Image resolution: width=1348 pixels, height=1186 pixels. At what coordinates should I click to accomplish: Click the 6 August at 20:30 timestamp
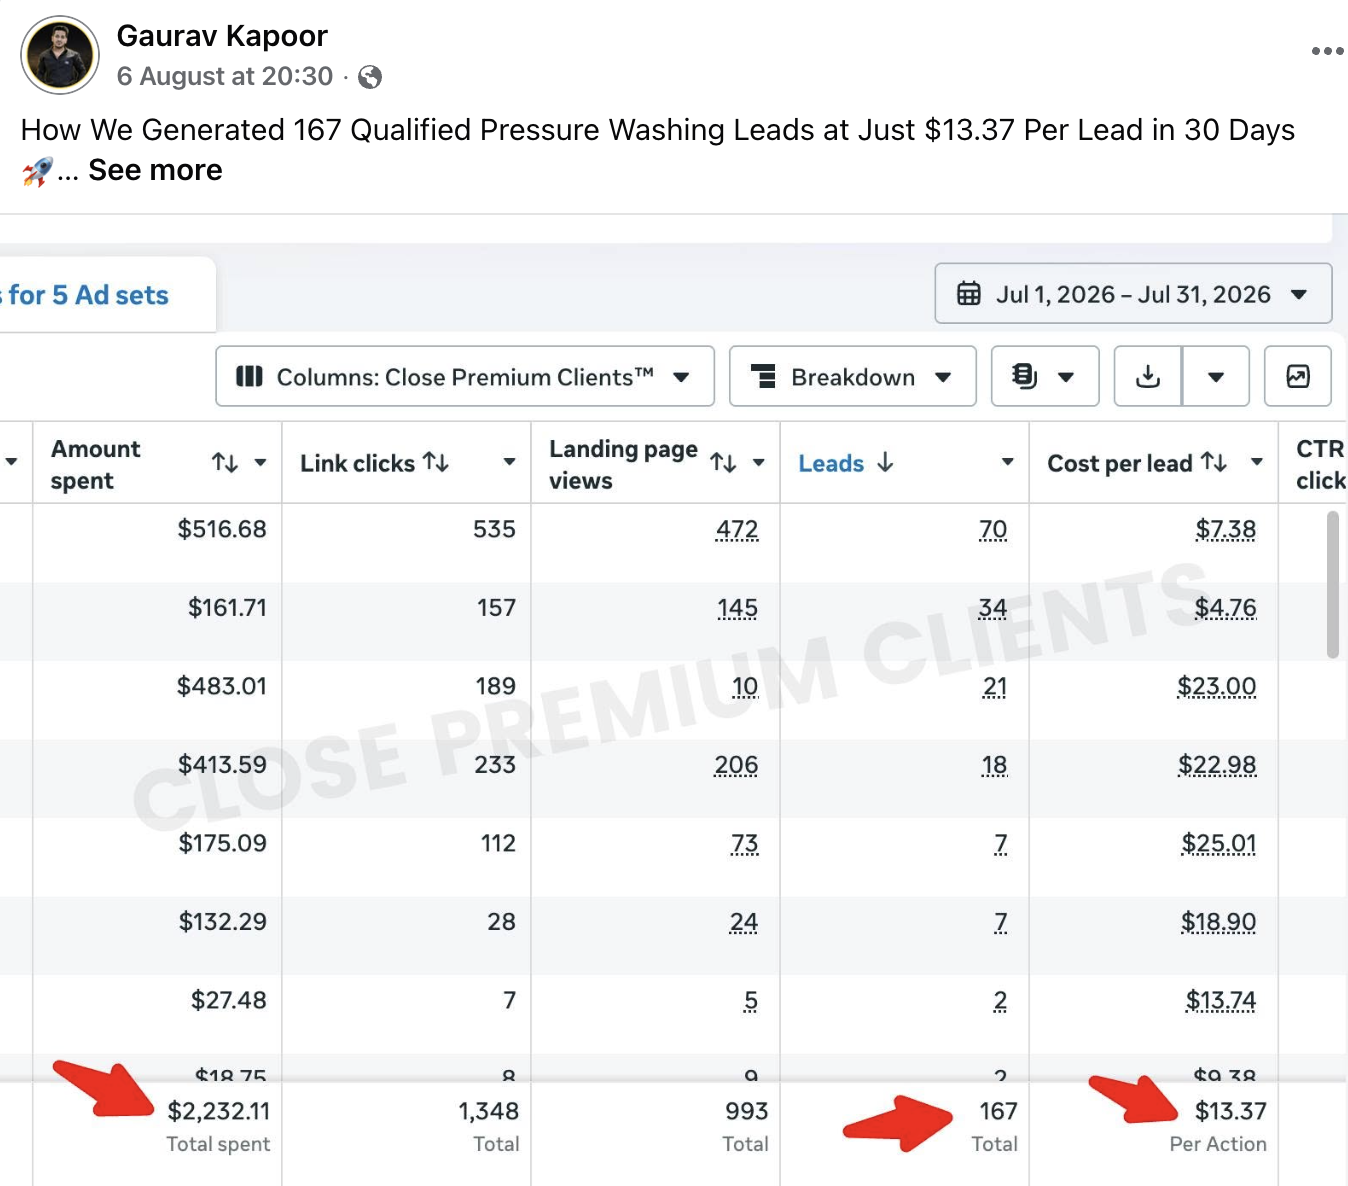point(225,77)
